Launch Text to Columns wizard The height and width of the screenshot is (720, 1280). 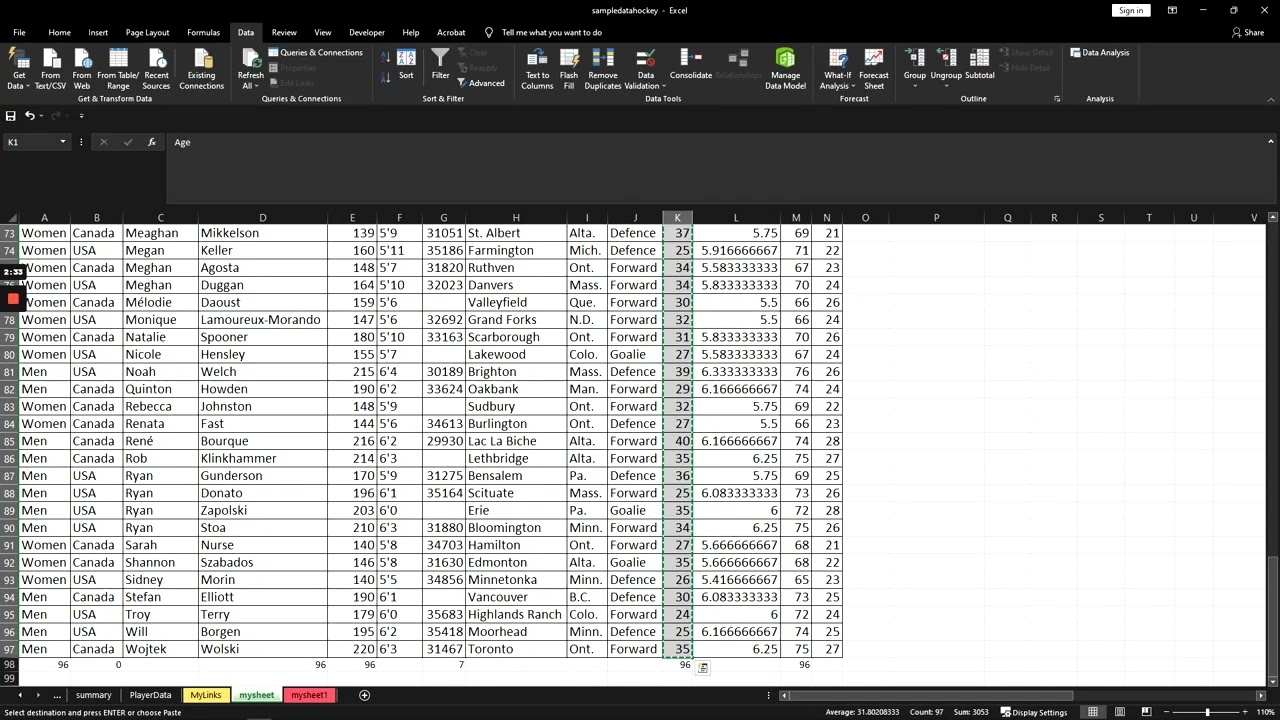click(537, 68)
